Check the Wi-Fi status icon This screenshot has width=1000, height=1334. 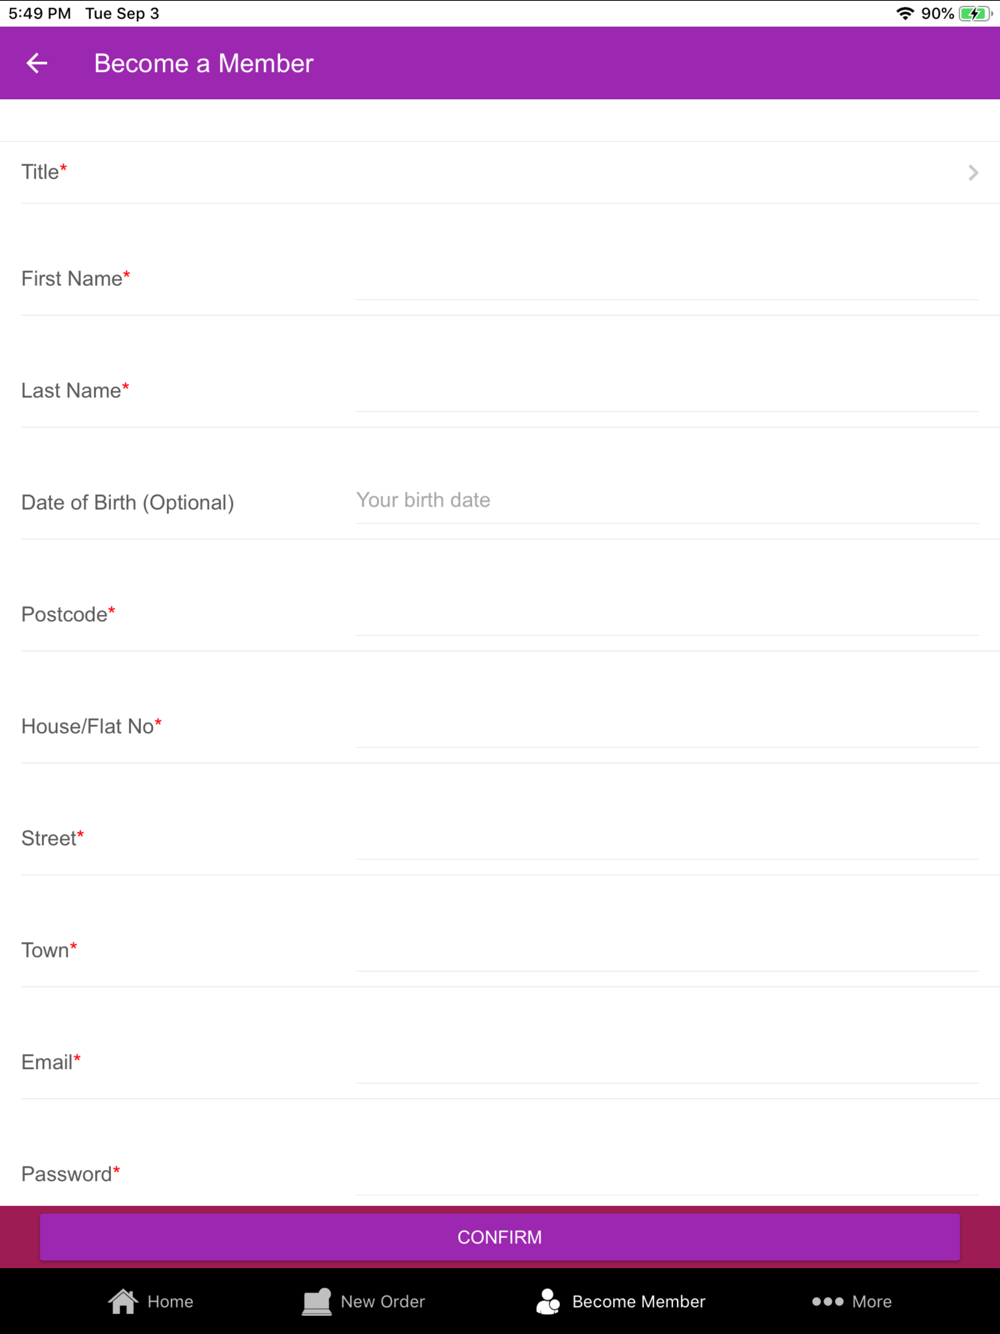904,13
